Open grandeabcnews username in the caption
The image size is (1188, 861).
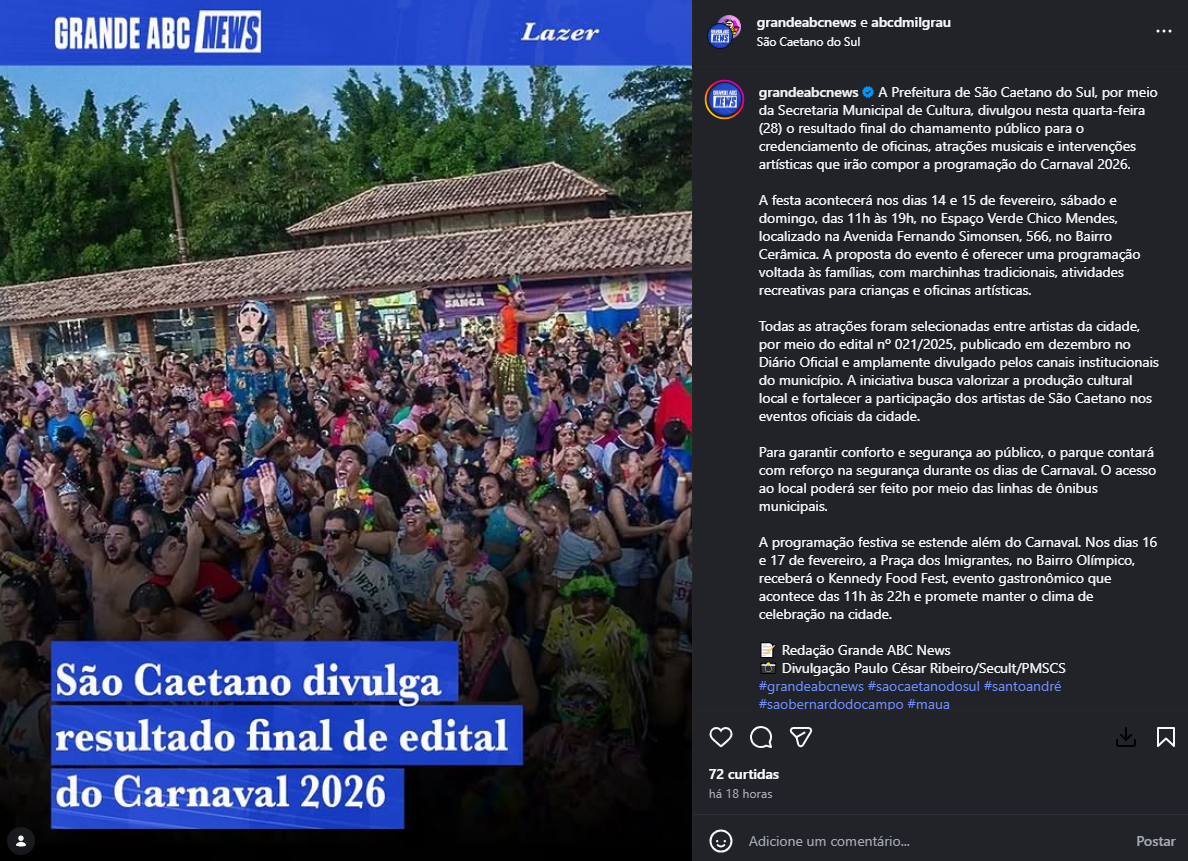pyautogui.click(x=808, y=92)
